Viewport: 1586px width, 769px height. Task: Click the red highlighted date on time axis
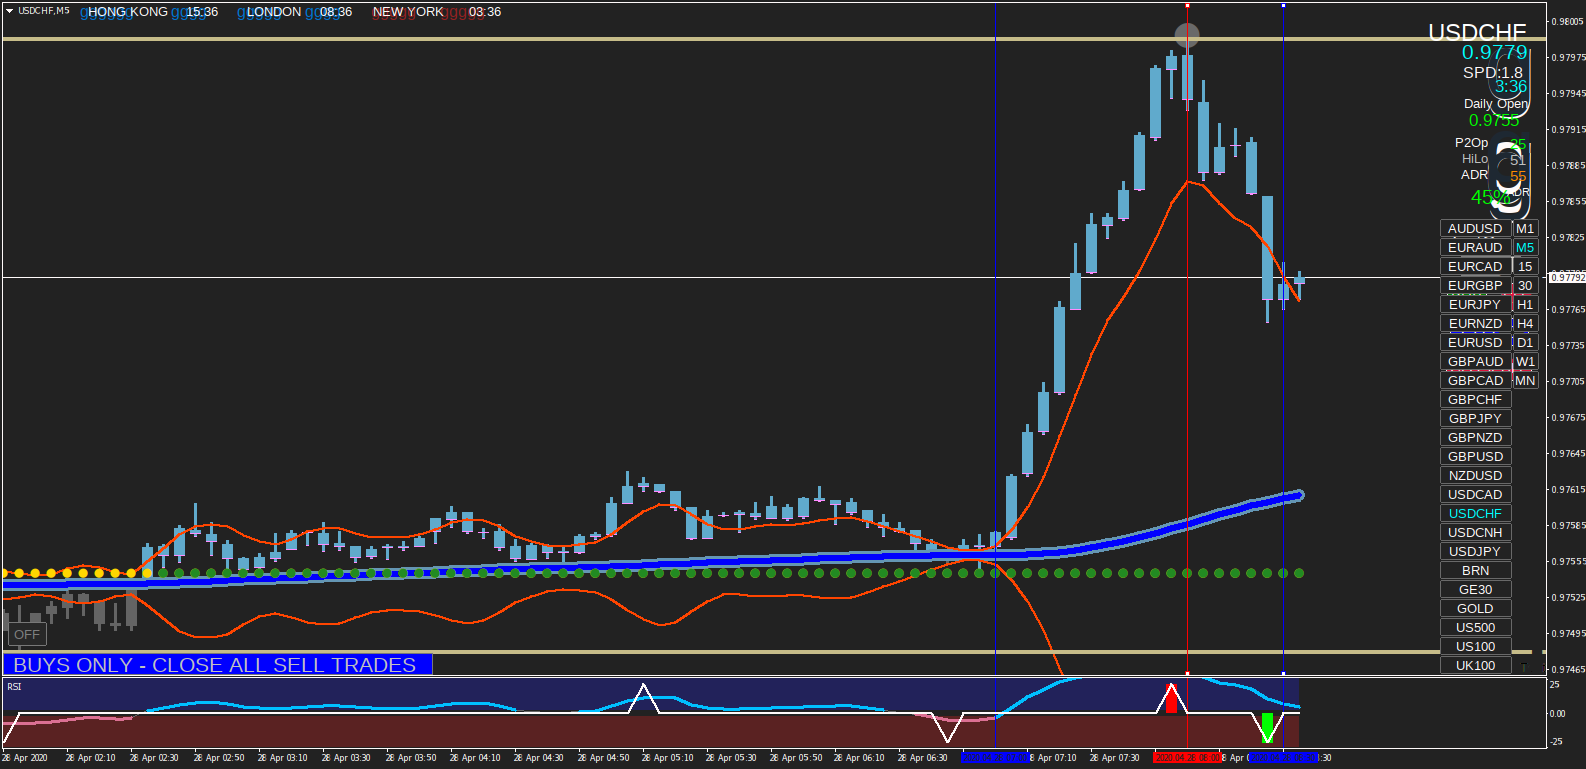[1186, 758]
